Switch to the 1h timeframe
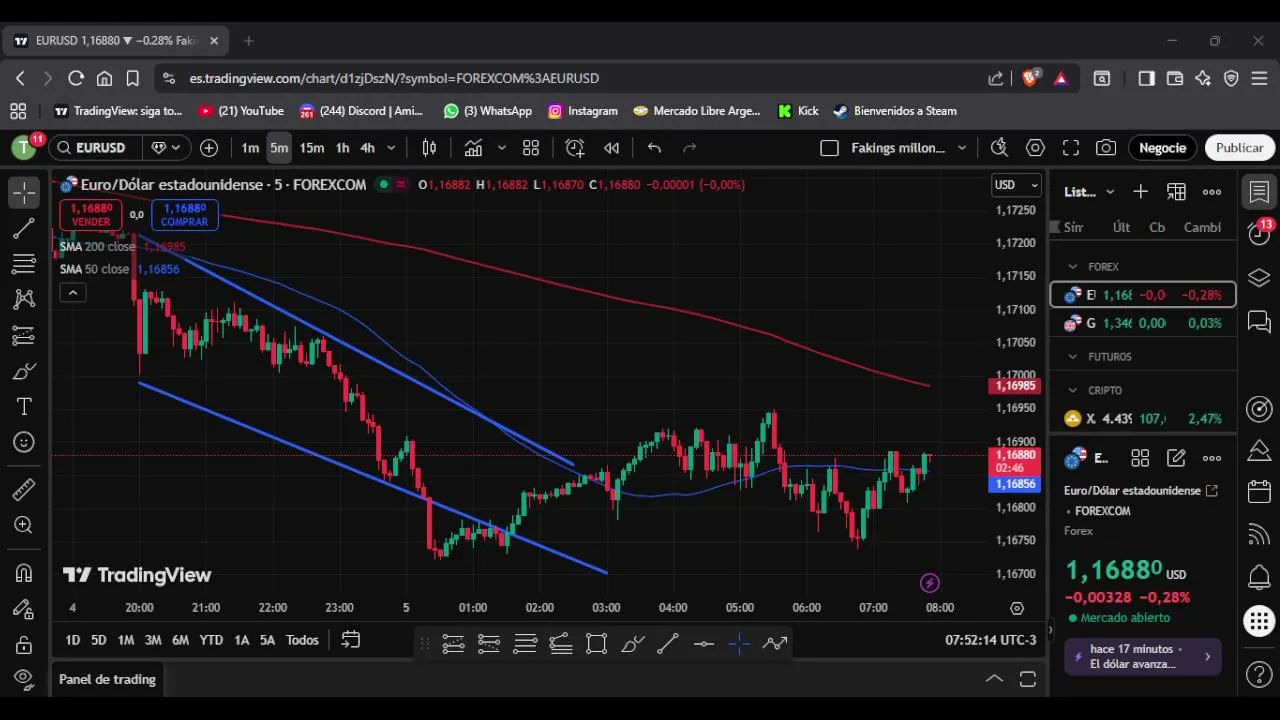This screenshot has height=720, width=1280. pyautogui.click(x=342, y=148)
